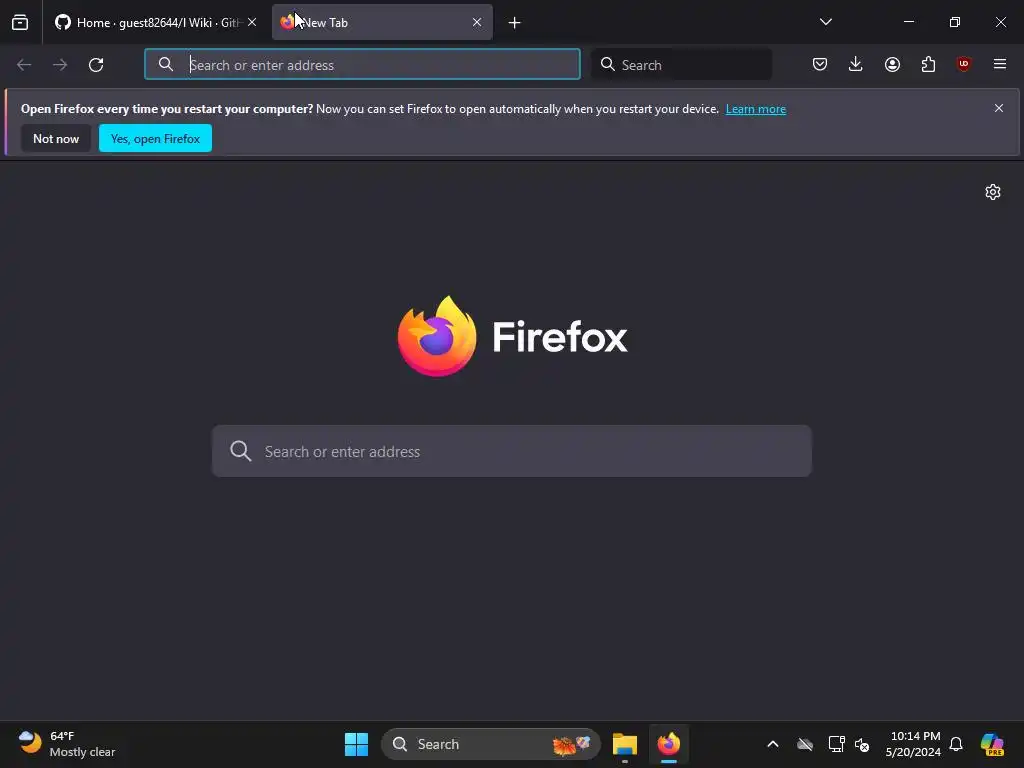
Task: Click Yes, open Firefox button
Action: 155,138
